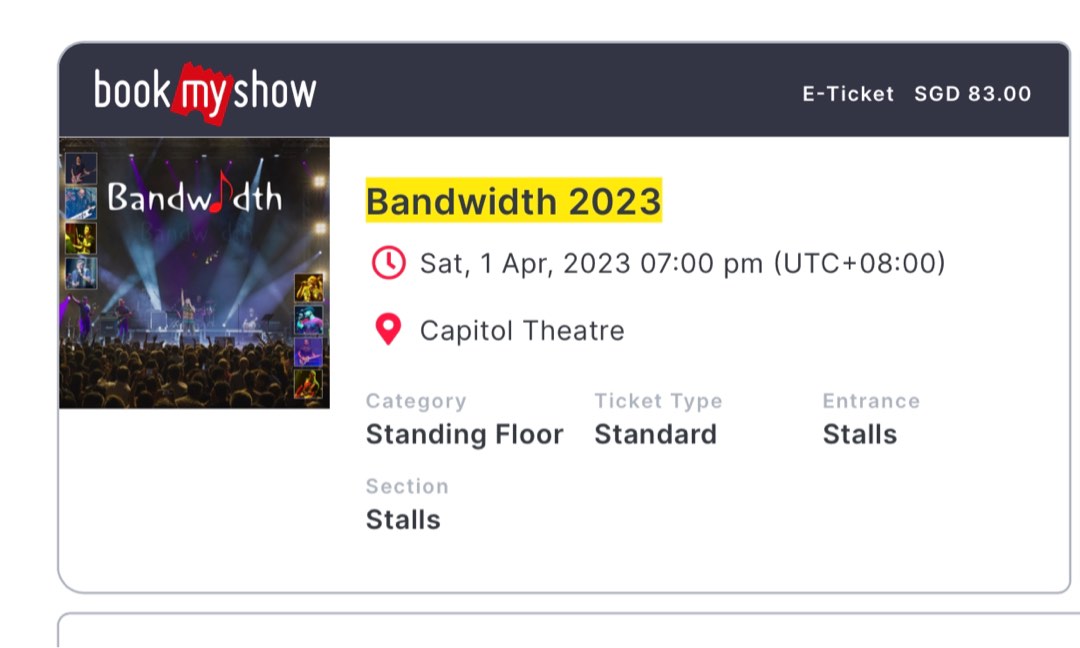1080x648 pixels.
Task: Click the date text Sat, 1 Apr 2023
Action: pyautogui.click(x=683, y=263)
